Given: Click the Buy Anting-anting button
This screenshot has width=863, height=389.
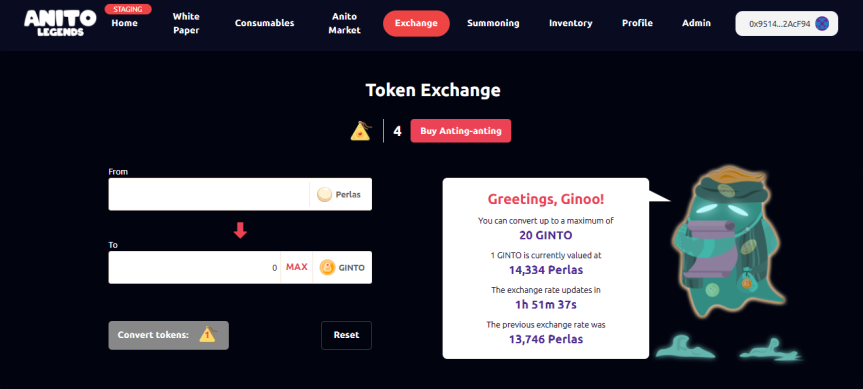Looking at the screenshot, I should pyautogui.click(x=461, y=131).
